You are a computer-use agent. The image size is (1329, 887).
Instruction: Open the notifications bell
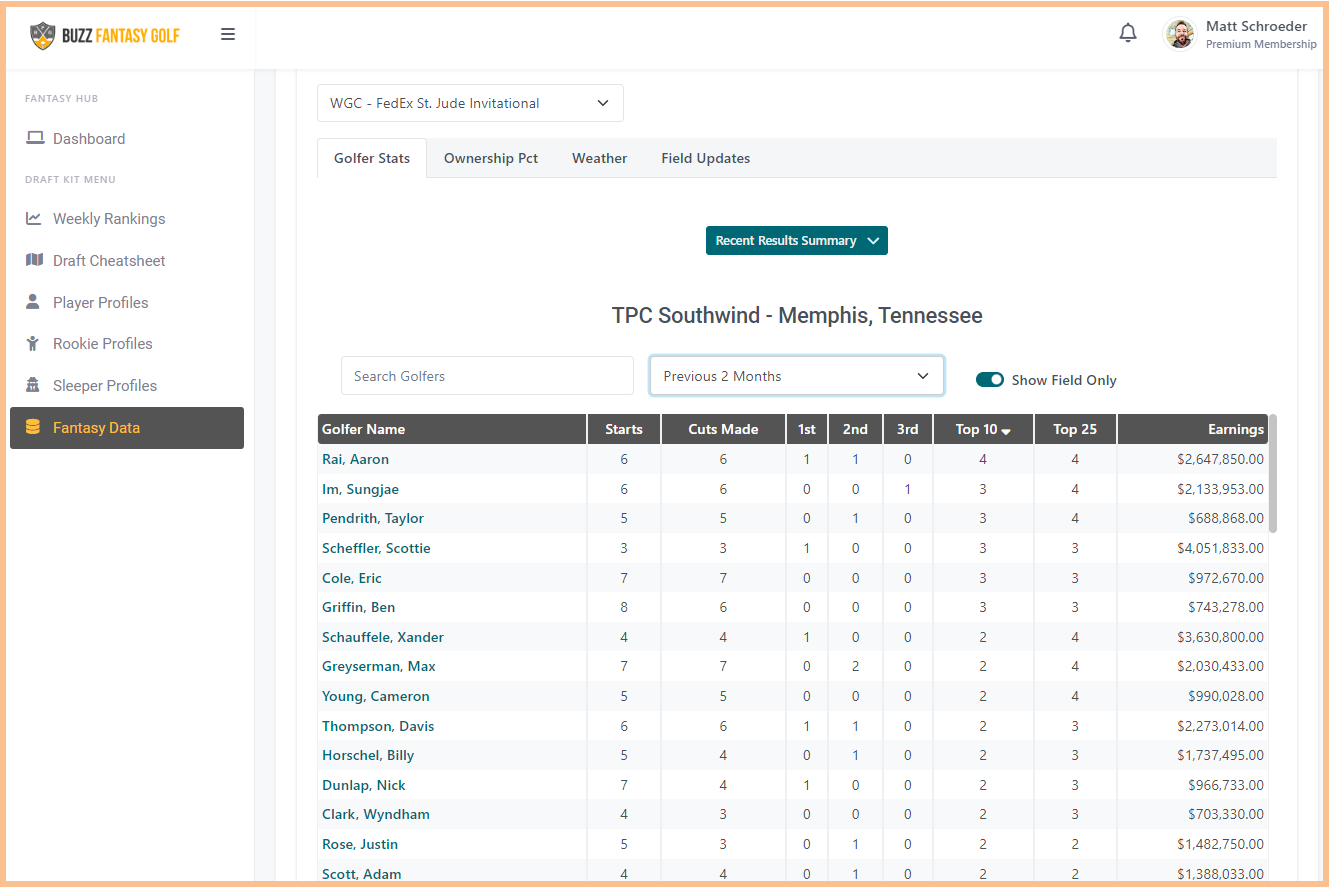(x=1128, y=33)
